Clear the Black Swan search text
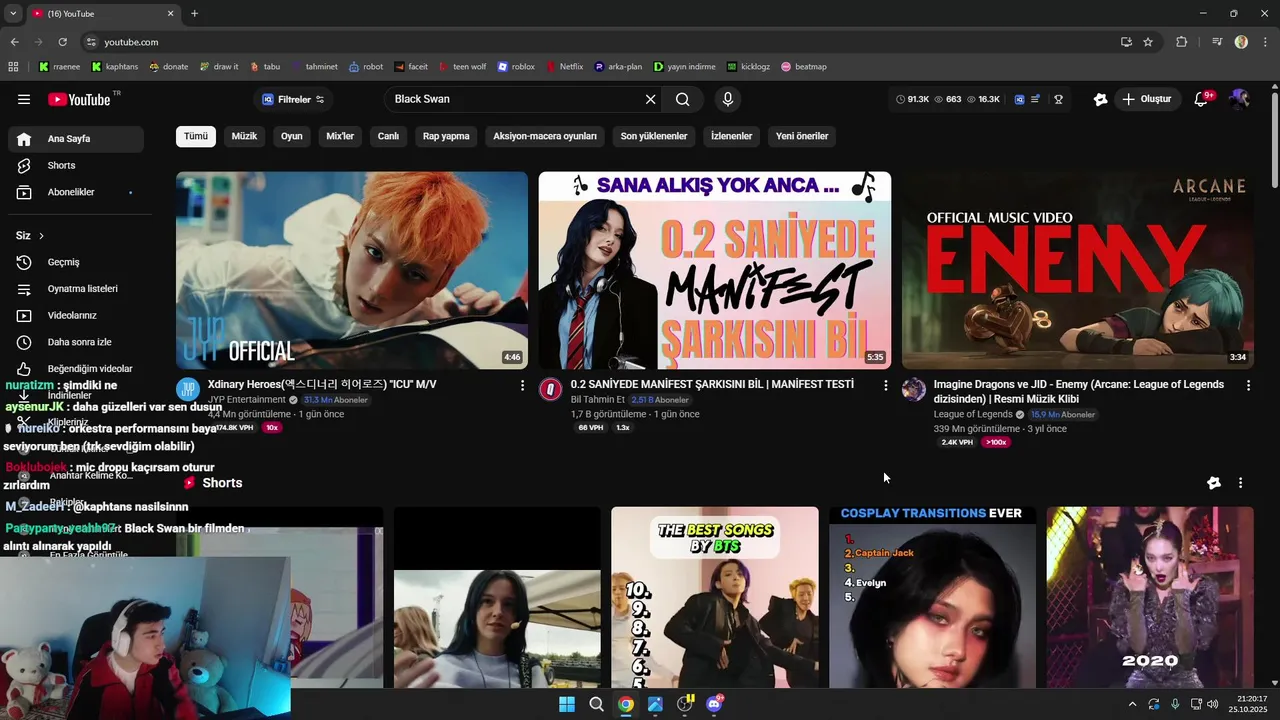The width and height of the screenshot is (1280, 720). click(650, 99)
